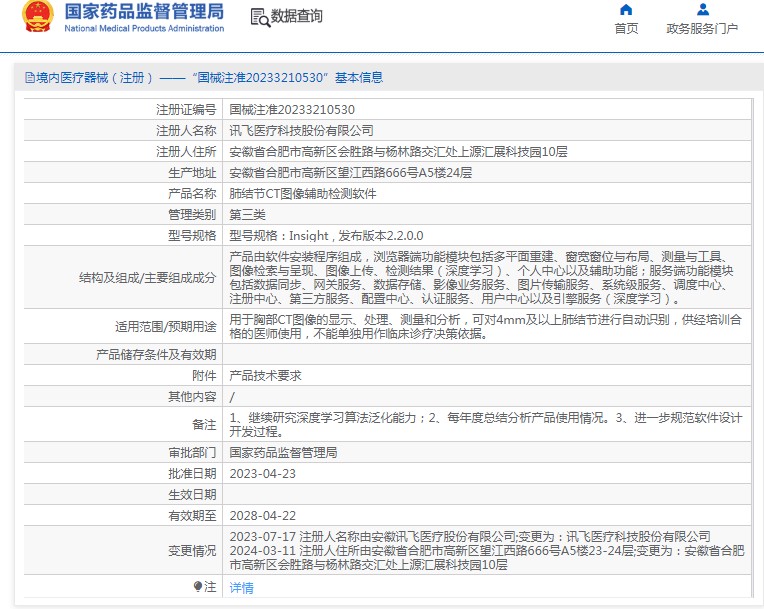Select expiry date 2028-04-22
This screenshot has width=764, height=609.
(263, 515)
